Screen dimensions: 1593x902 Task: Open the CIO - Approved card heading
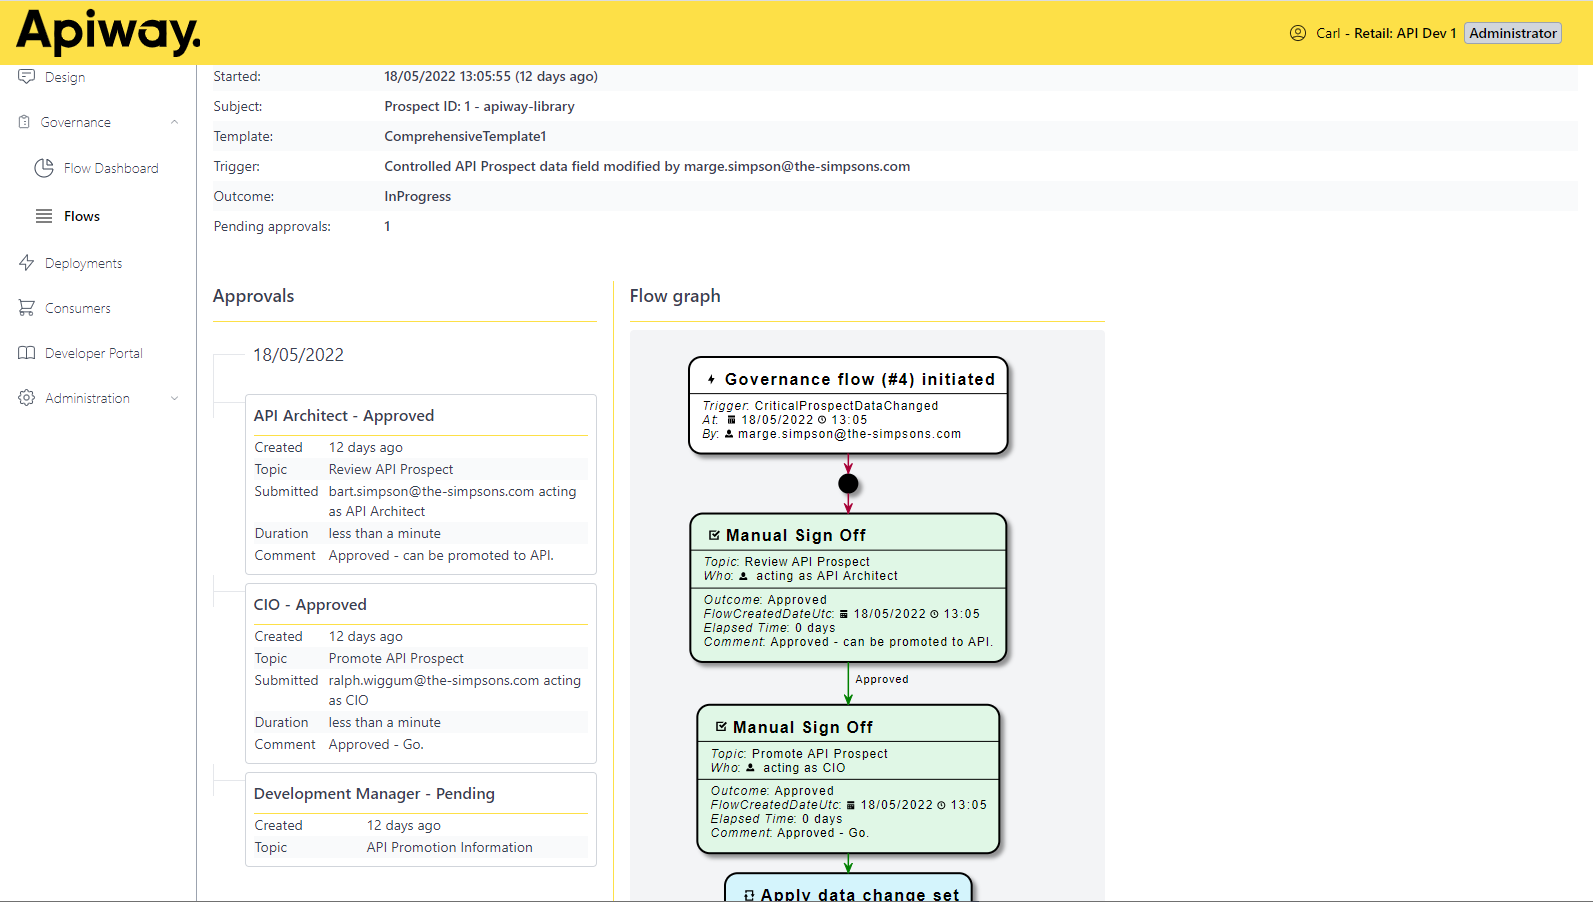coord(310,605)
